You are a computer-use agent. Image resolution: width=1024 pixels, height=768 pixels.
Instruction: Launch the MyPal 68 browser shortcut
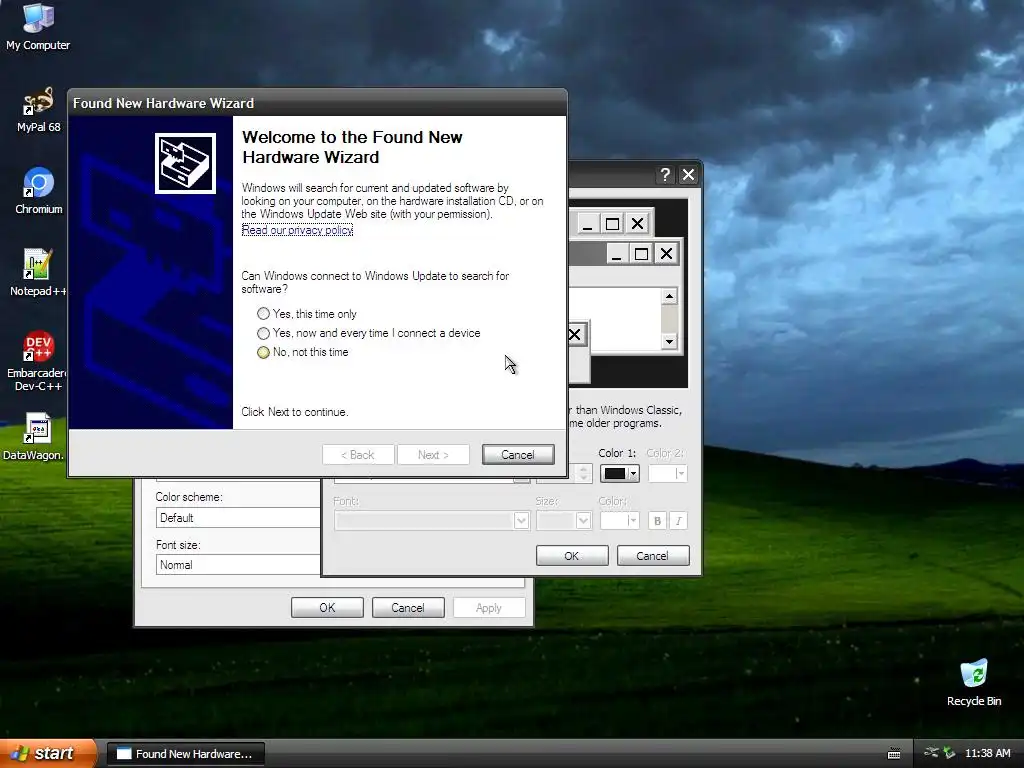[x=38, y=108]
